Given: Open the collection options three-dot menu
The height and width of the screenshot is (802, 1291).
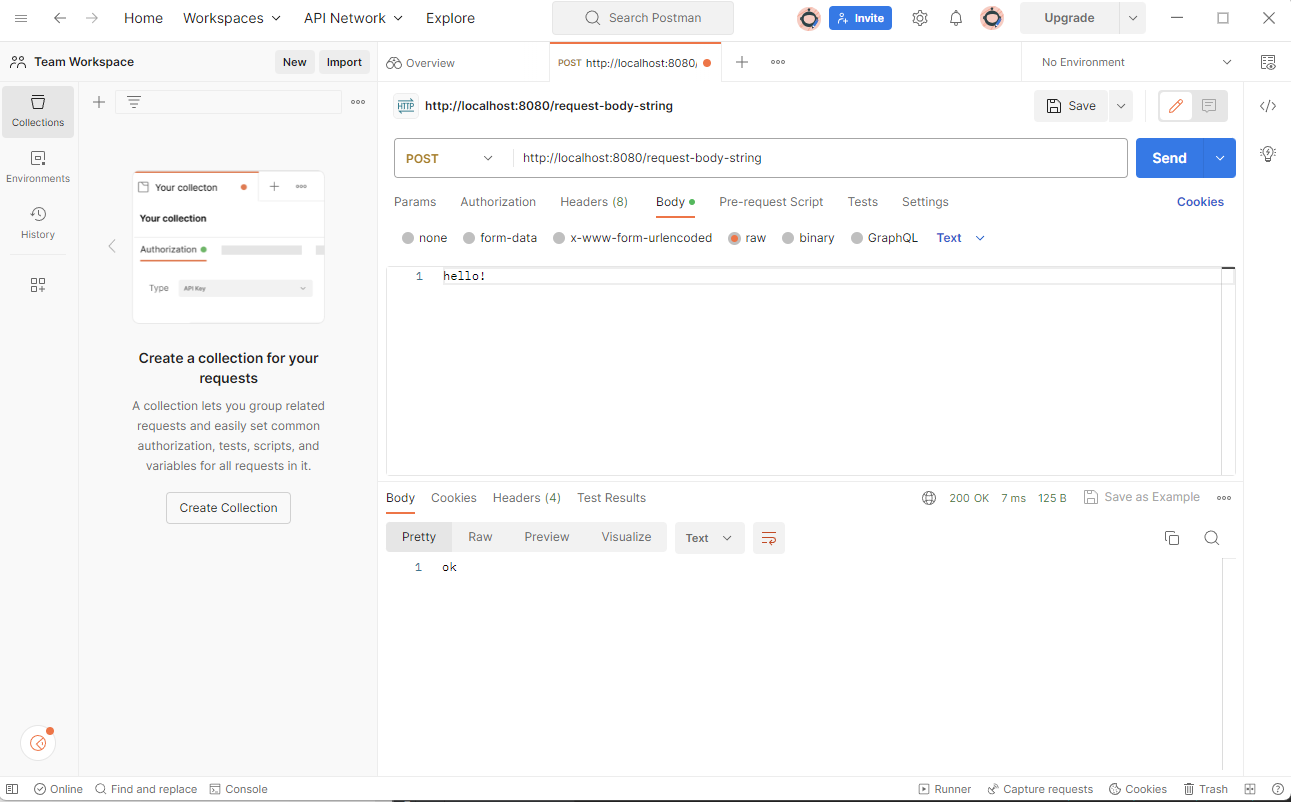Looking at the screenshot, I should (358, 102).
